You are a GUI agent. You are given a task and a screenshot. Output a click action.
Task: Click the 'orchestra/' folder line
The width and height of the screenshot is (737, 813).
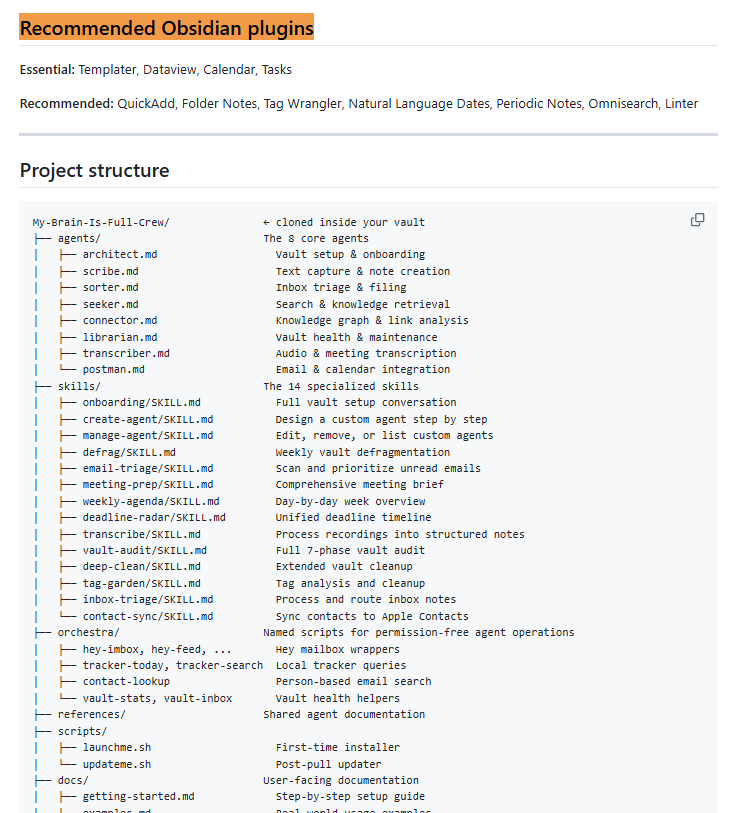tap(88, 633)
